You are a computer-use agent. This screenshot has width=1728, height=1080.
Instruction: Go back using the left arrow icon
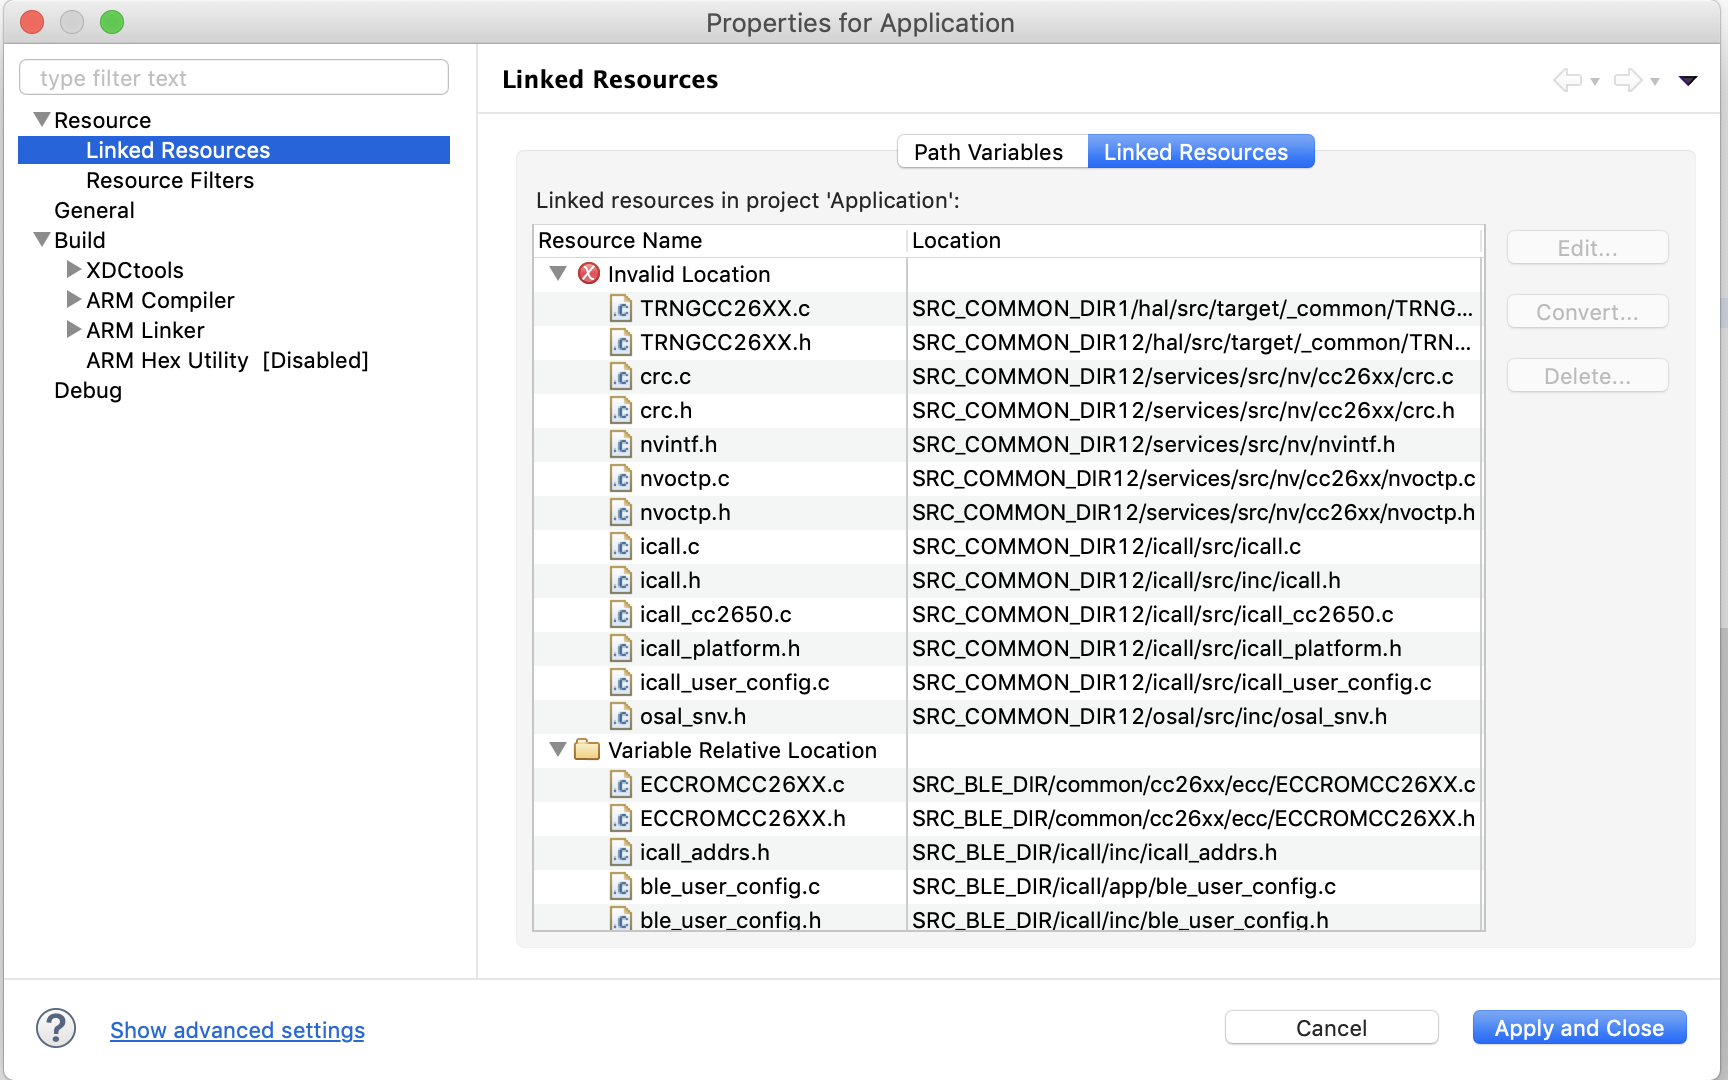pyautogui.click(x=1567, y=80)
